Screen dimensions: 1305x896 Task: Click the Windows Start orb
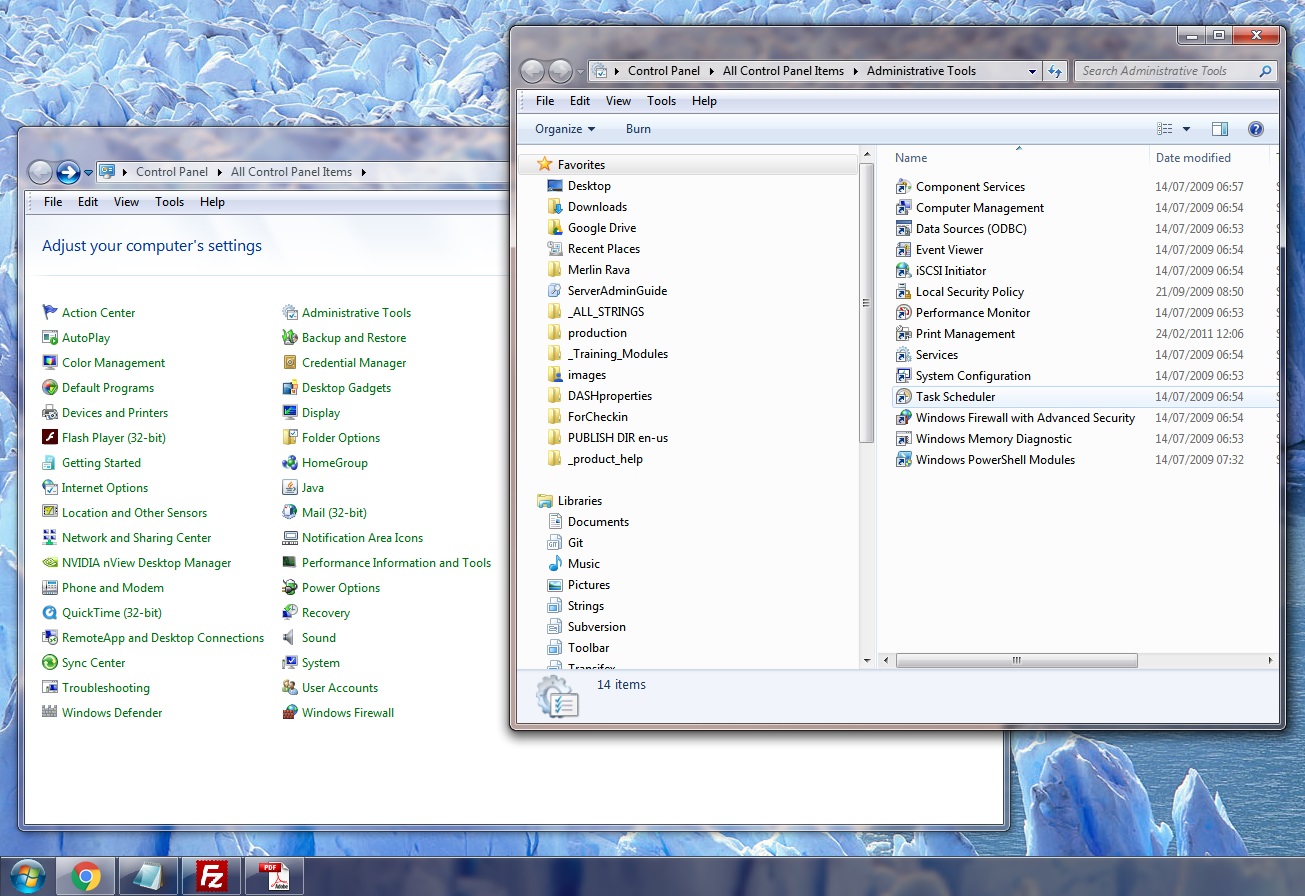point(26,877)
